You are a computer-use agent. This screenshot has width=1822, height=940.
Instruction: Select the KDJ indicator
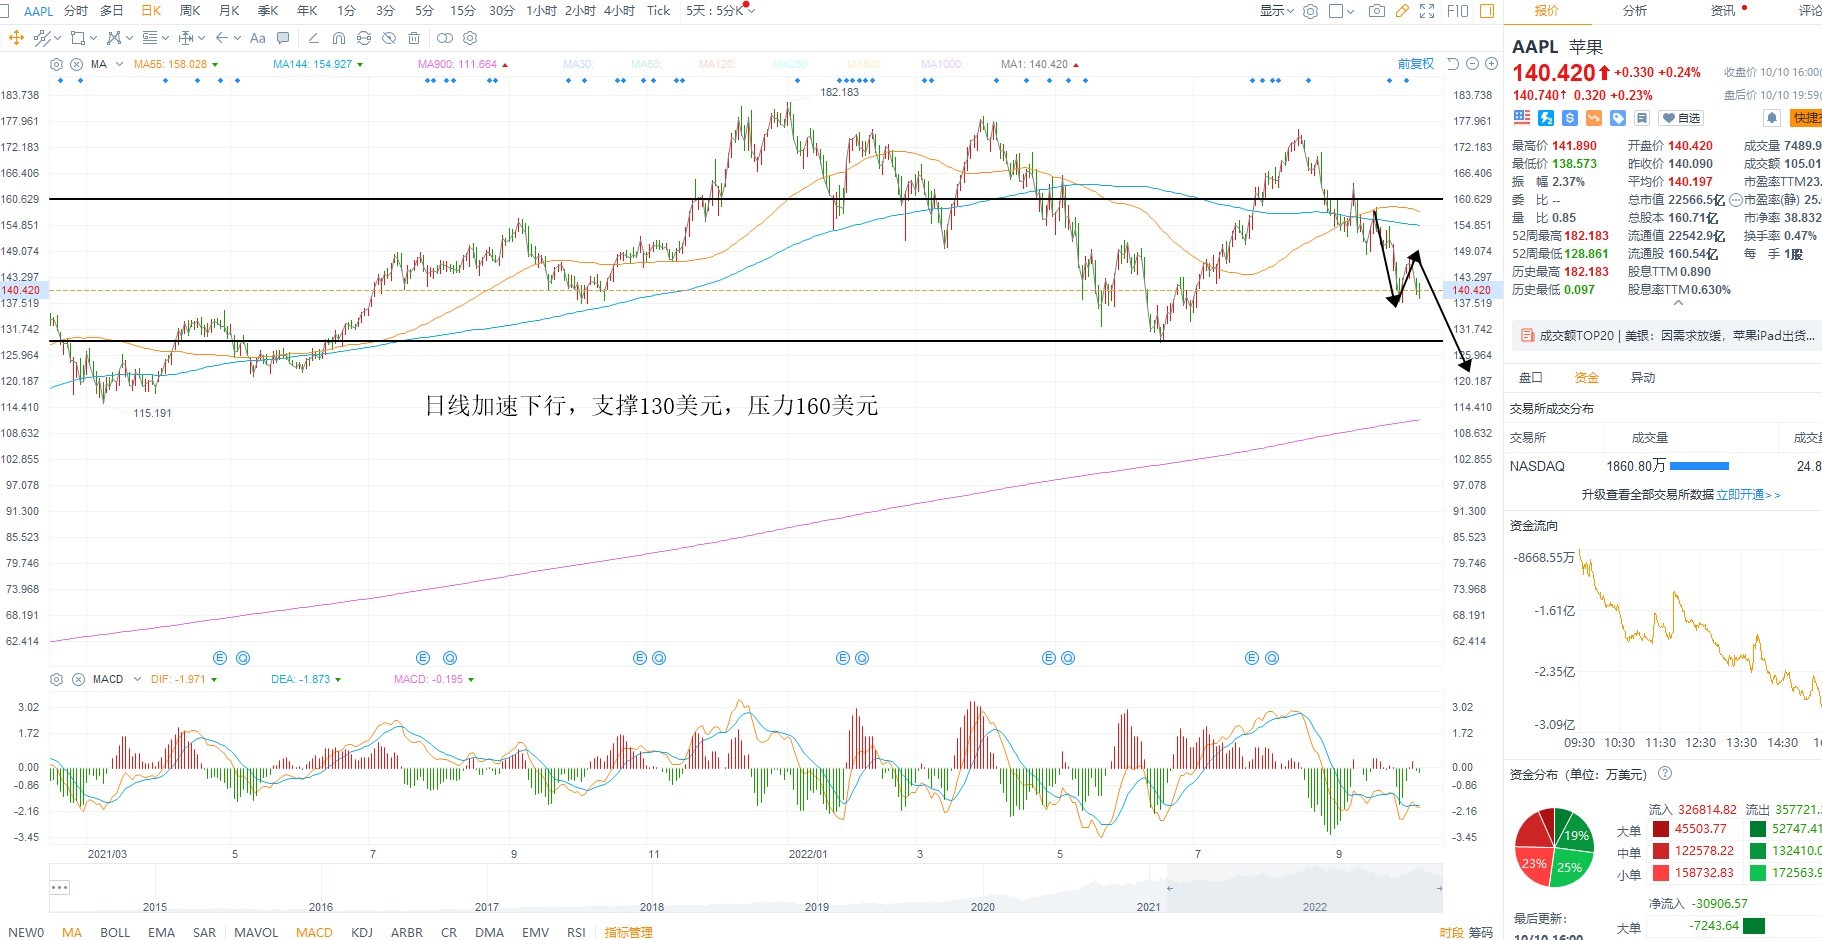click(362, 932)
